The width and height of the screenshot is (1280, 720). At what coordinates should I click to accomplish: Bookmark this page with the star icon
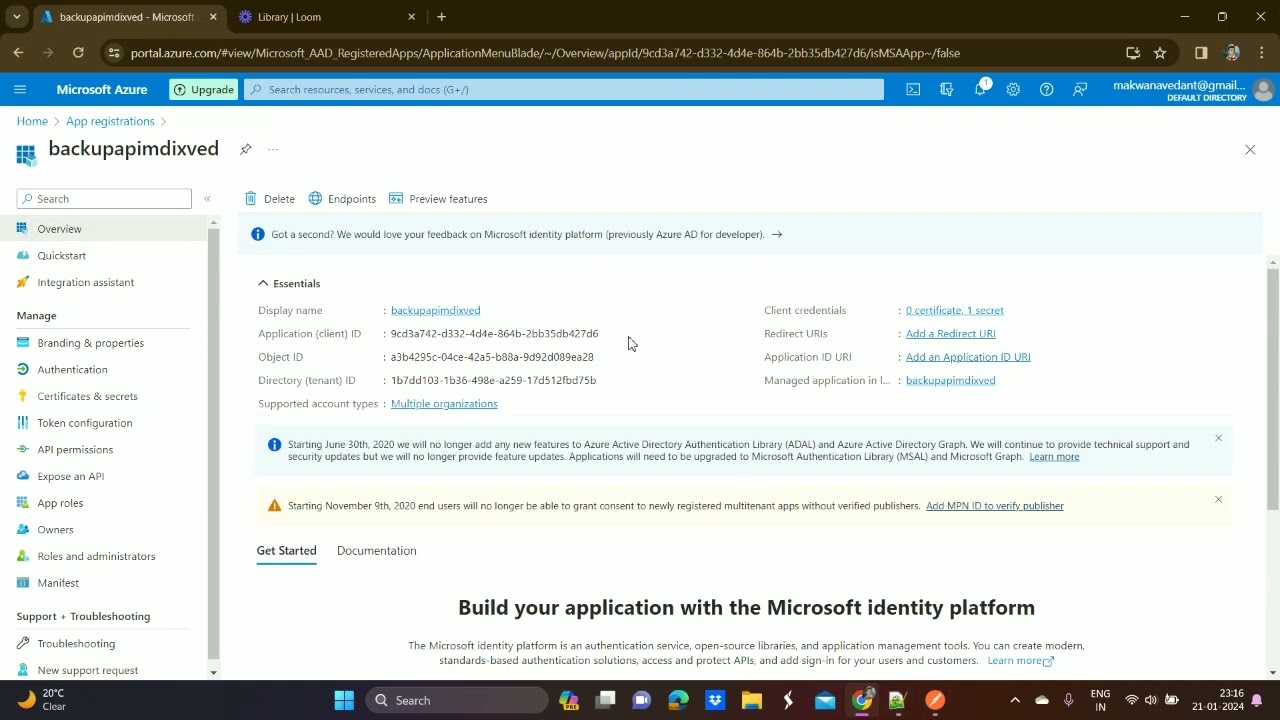pyautogui.click(x=1160, y=53)
